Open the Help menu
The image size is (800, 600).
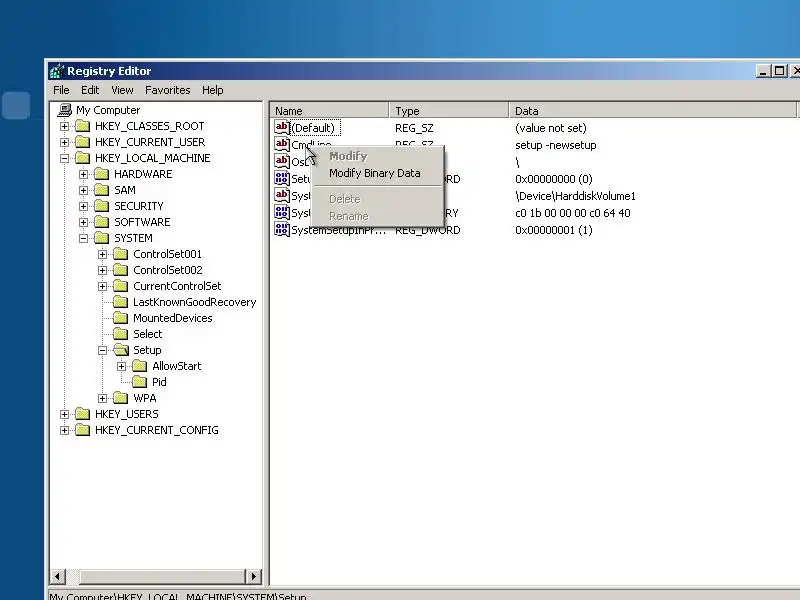pyautogui.click(x=212, y=90)
